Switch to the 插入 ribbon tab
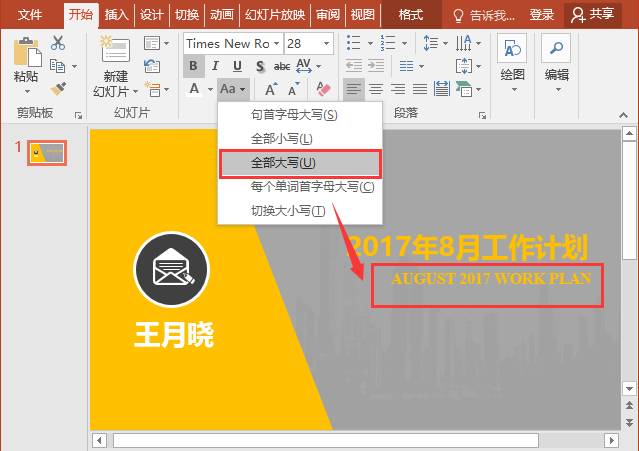 point(117,15)
